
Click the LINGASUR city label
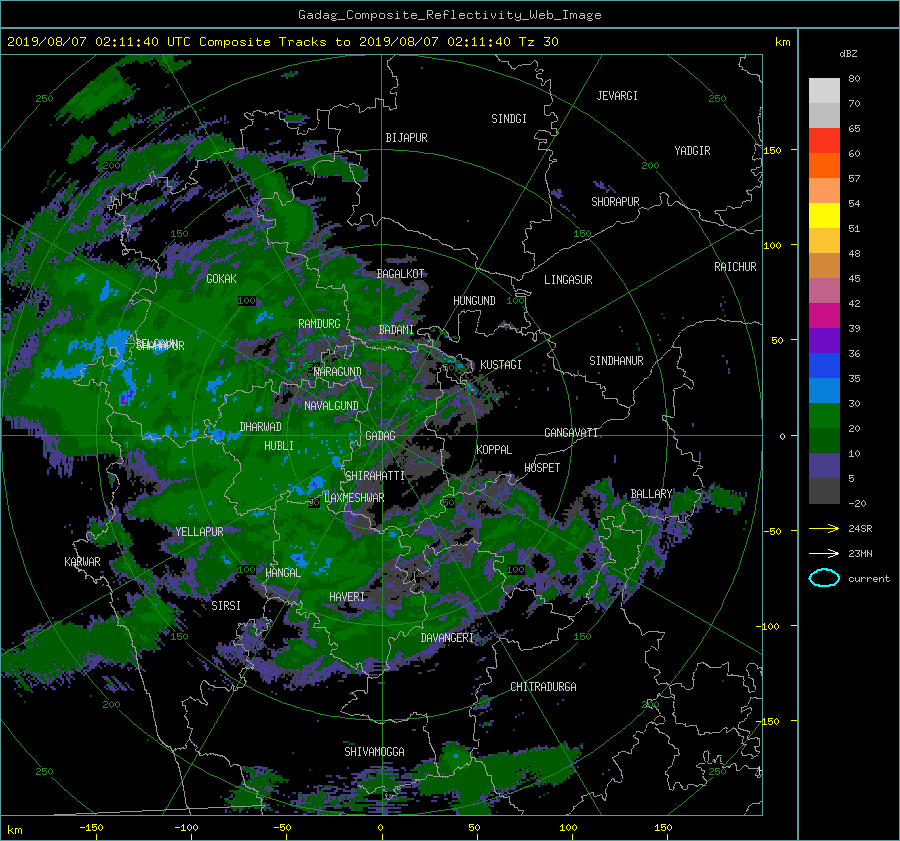pyautogui.click(x=568, y=280)
